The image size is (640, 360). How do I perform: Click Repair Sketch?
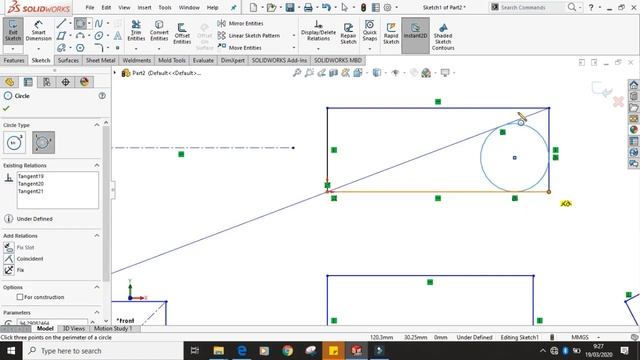point(348,33)
